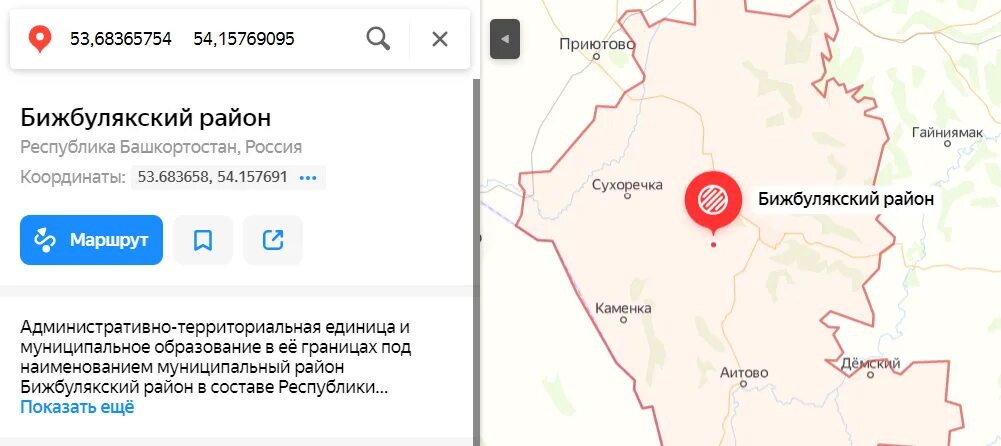
Task: Share place with the external link icon
Action: (x=273, y=240)
